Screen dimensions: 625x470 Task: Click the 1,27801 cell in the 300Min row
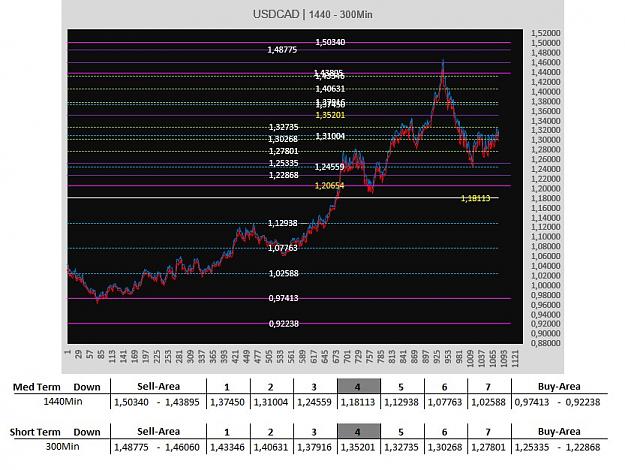point(488,447)
